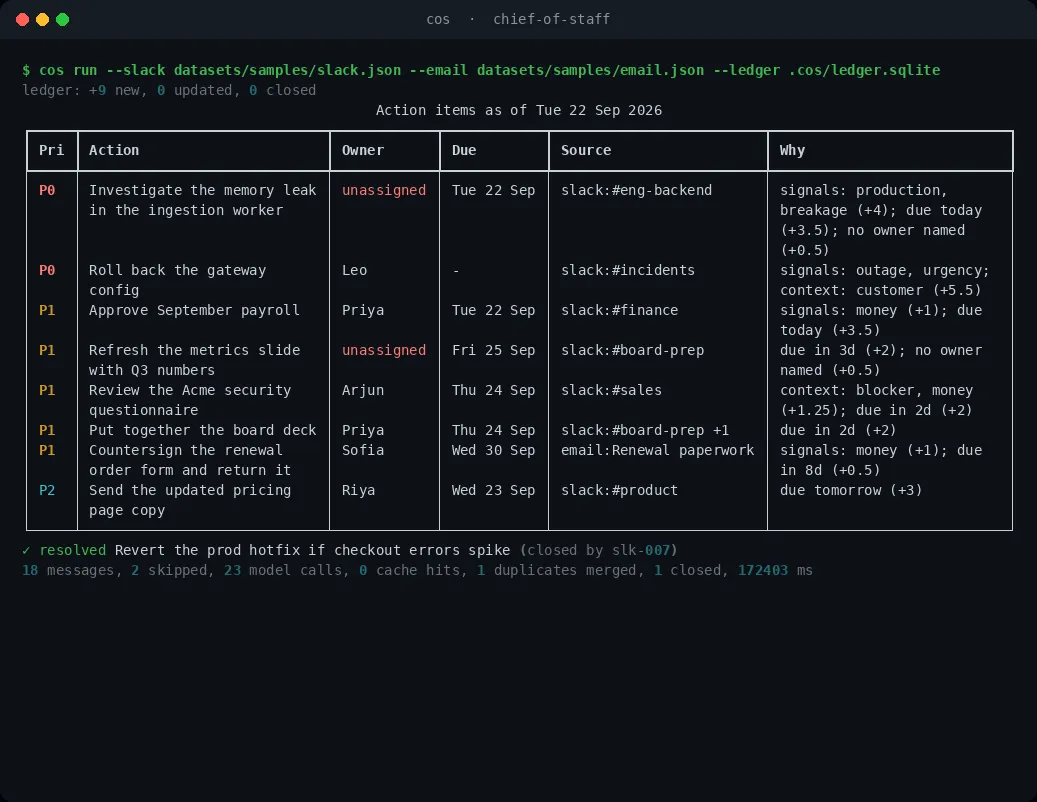This screenshot has height=802, width=1037.
Task: Click the green 'resolved' status word
Action: (x=72, y=550)
